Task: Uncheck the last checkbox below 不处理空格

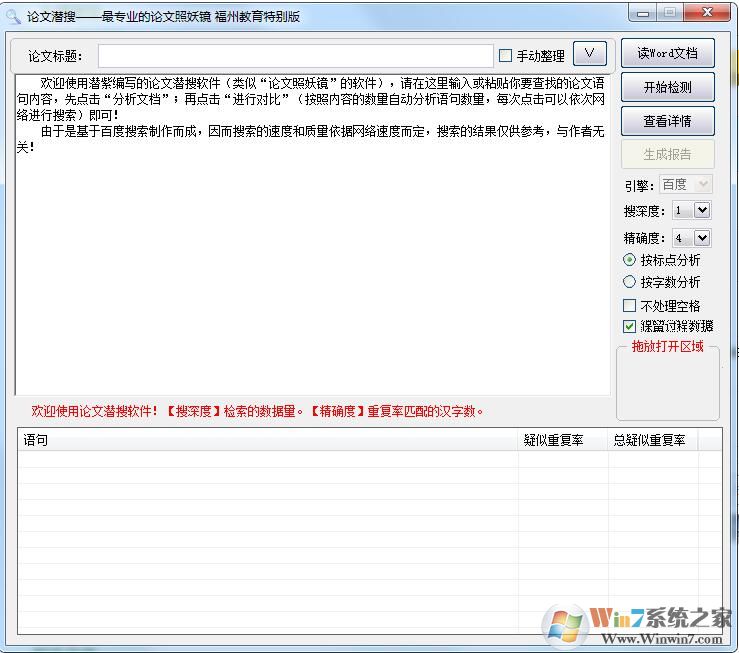Action: point(629,327)
